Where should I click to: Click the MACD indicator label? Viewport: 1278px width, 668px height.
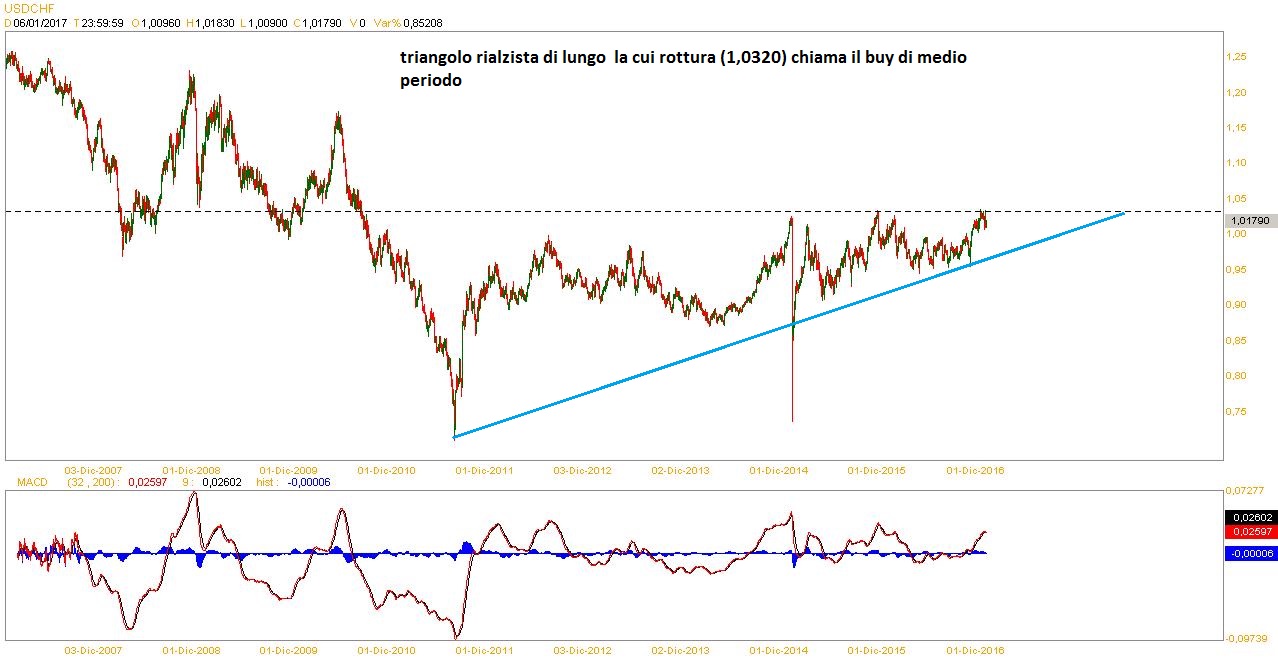(33, 482)
